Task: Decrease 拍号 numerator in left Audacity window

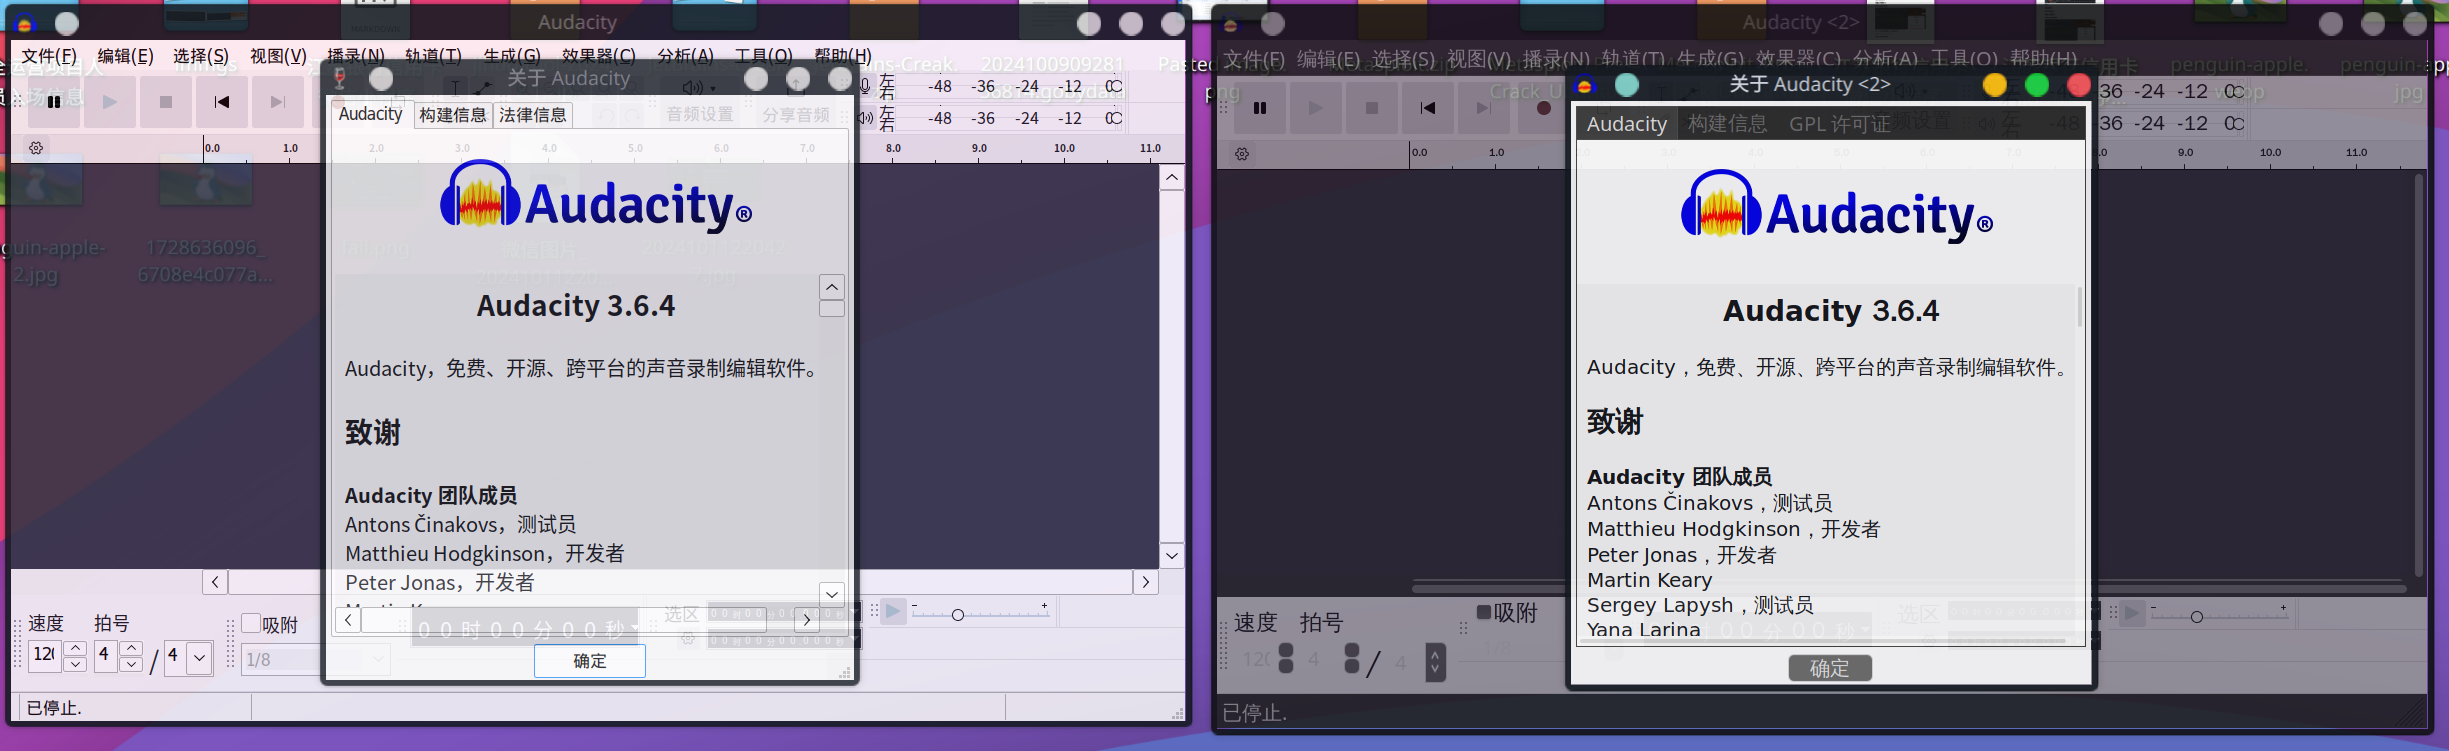Action: [131, 664]
